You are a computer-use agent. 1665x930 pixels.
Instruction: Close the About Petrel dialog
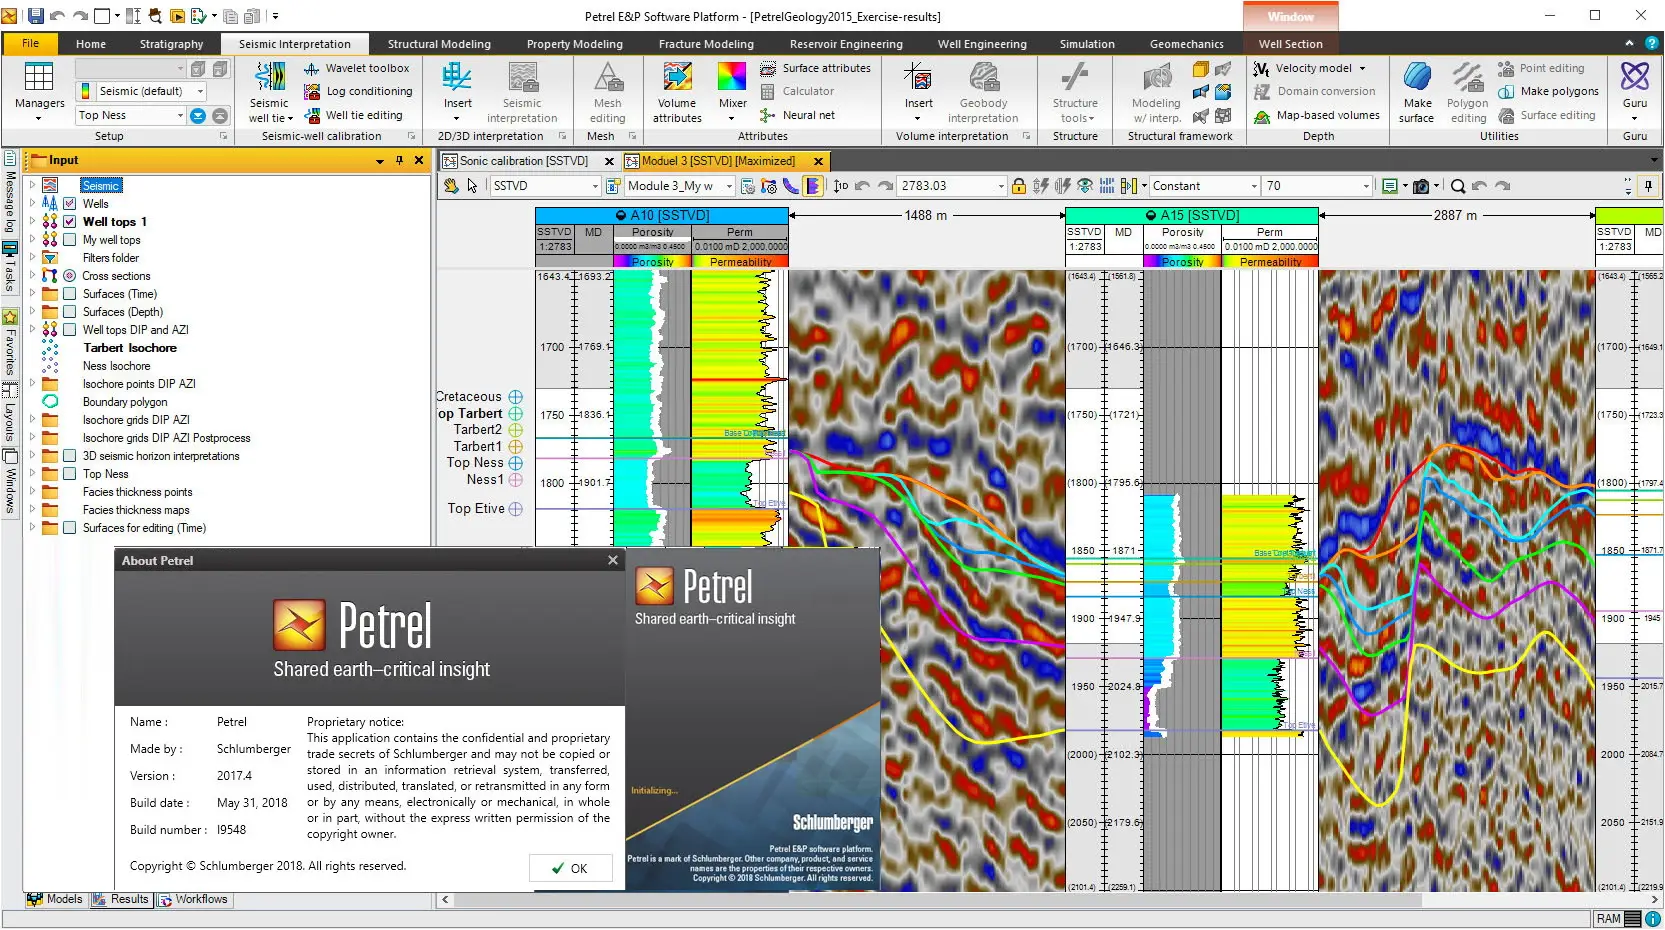tap(613, 560)
